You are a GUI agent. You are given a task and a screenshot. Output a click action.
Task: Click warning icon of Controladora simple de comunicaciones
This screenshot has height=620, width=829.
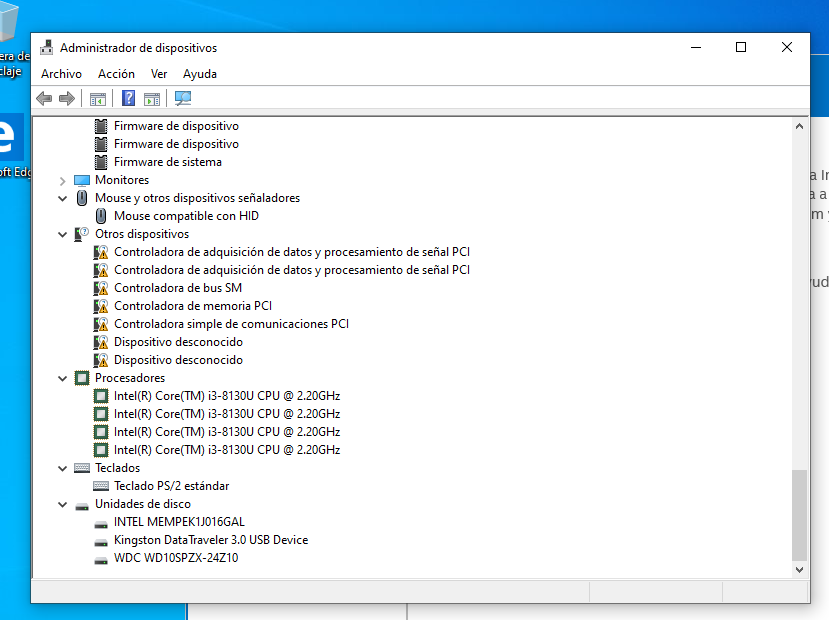pos(101,324)
